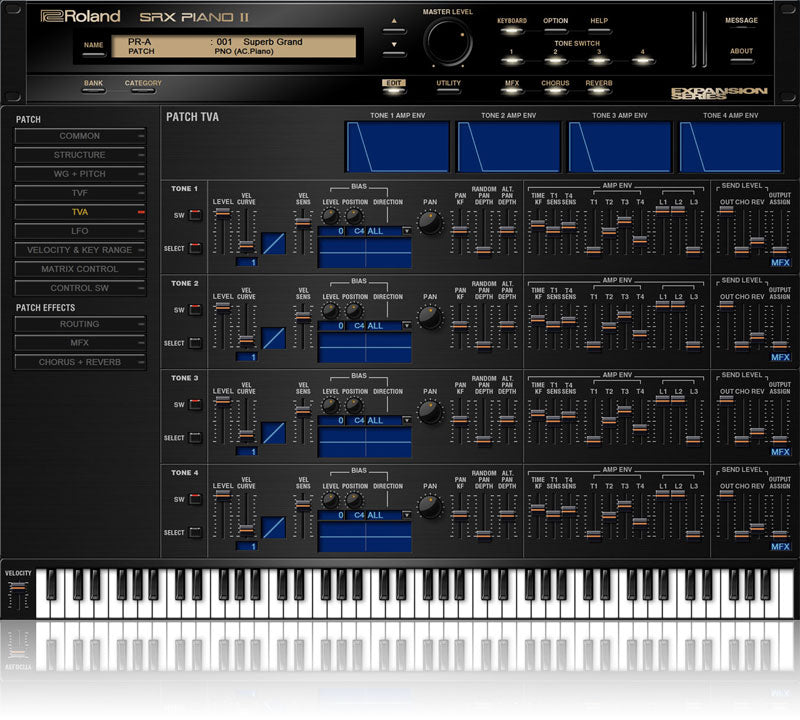Click the Tone 3 pan knob
Viewport: 800px width, 720px height.
[430, 413]
